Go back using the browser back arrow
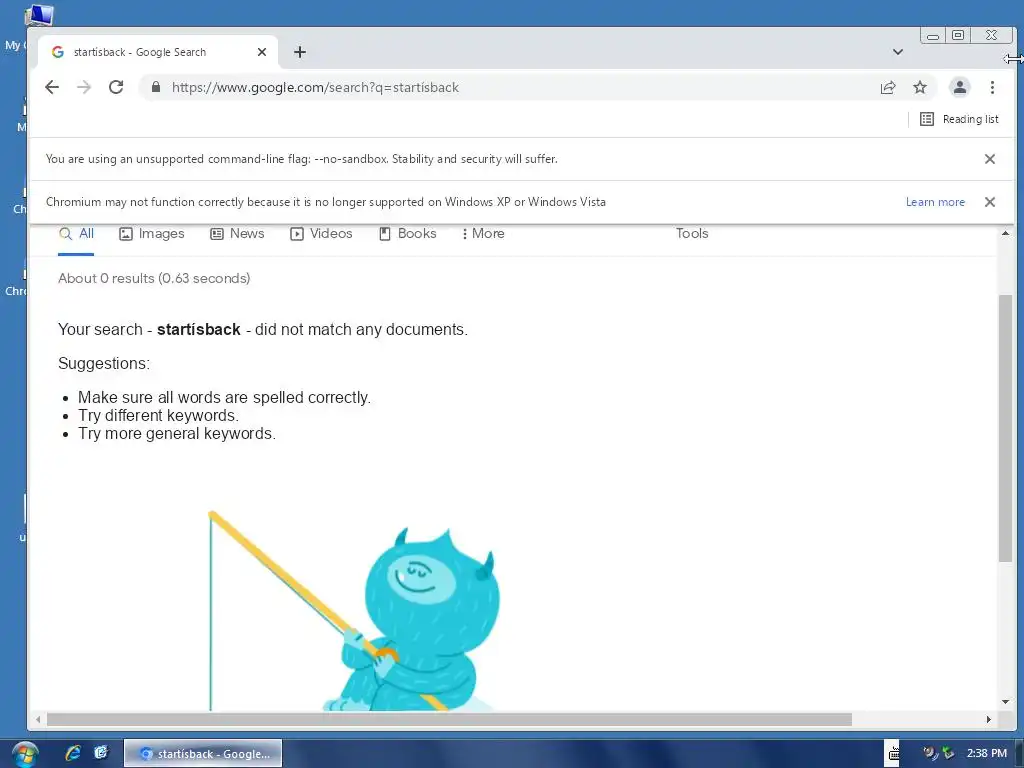Viewport: 1024px width, 768px height. coord(52,87)
